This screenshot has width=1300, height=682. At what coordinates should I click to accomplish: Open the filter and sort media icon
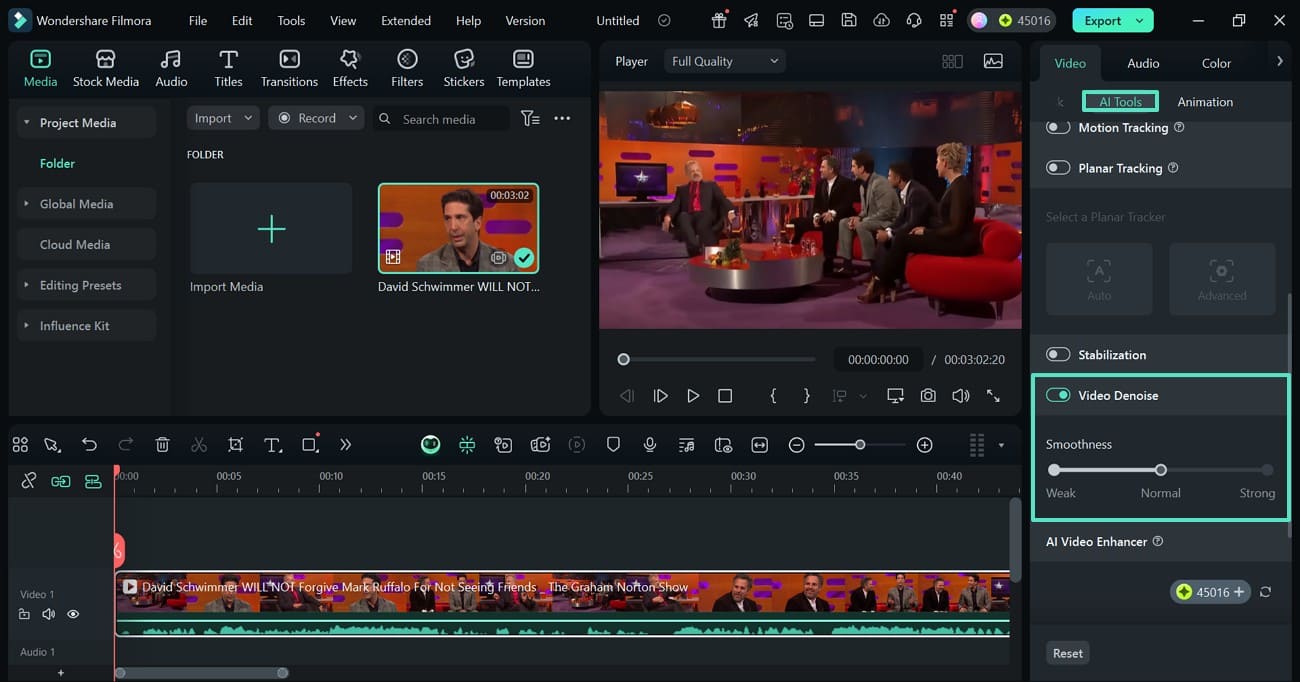pyautogui.click(x=530, y=118)
